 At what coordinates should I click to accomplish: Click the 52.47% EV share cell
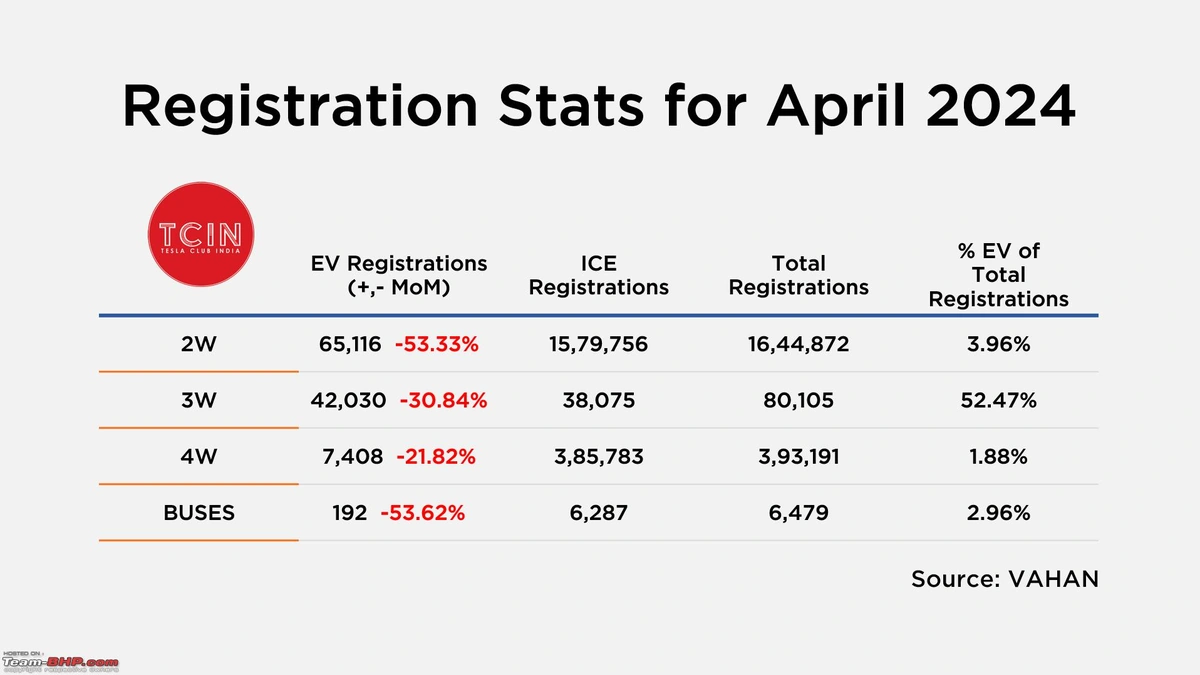(998, 401)
